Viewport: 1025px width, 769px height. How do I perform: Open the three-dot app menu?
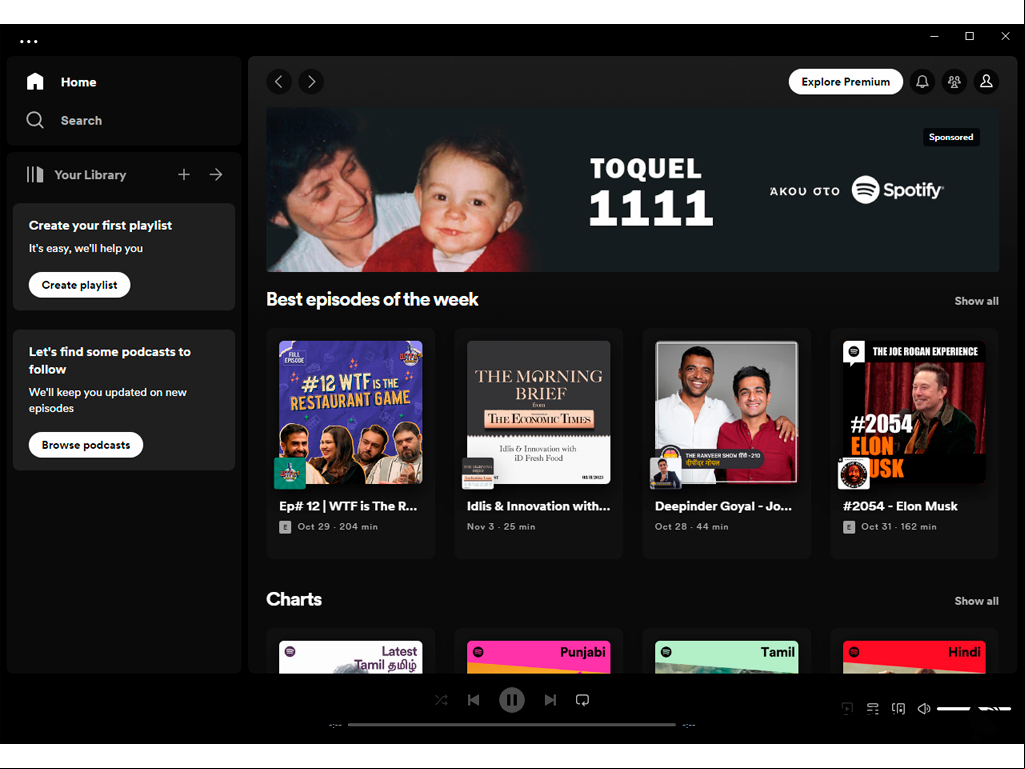[x=29, y=41]
